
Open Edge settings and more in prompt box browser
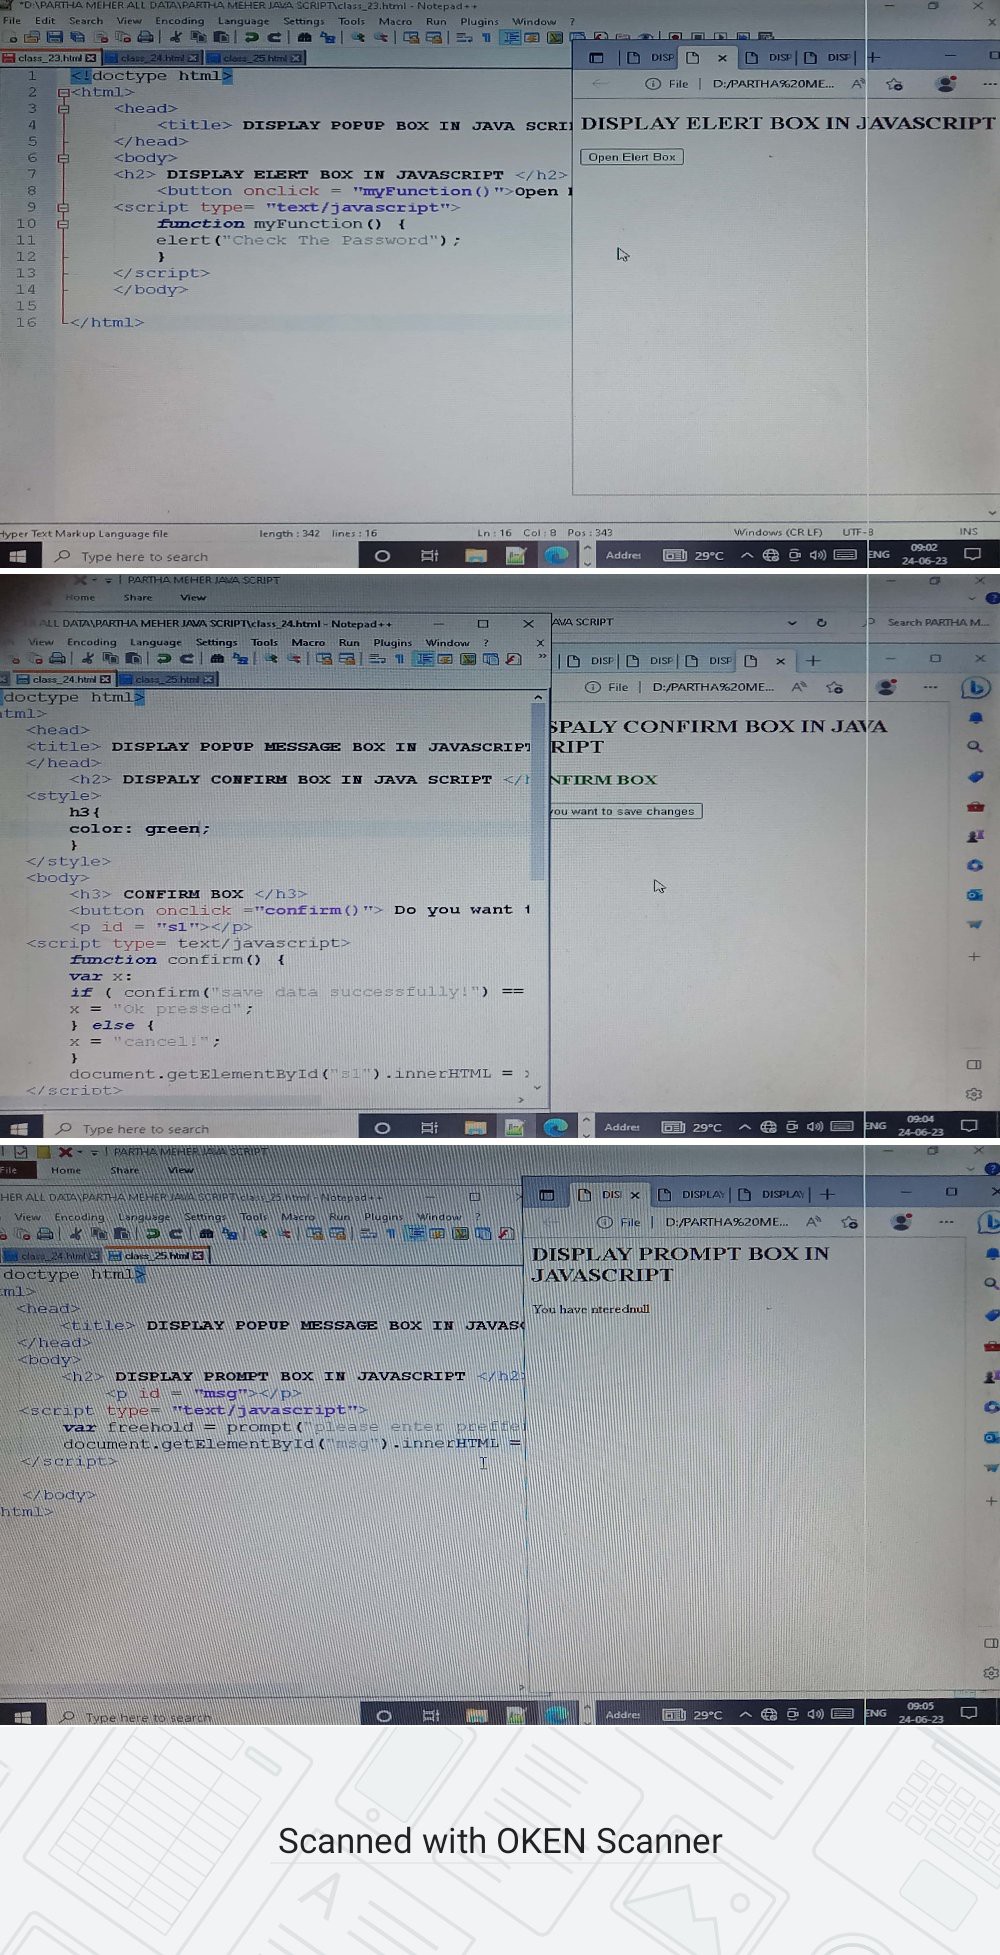coord(946,1222)
